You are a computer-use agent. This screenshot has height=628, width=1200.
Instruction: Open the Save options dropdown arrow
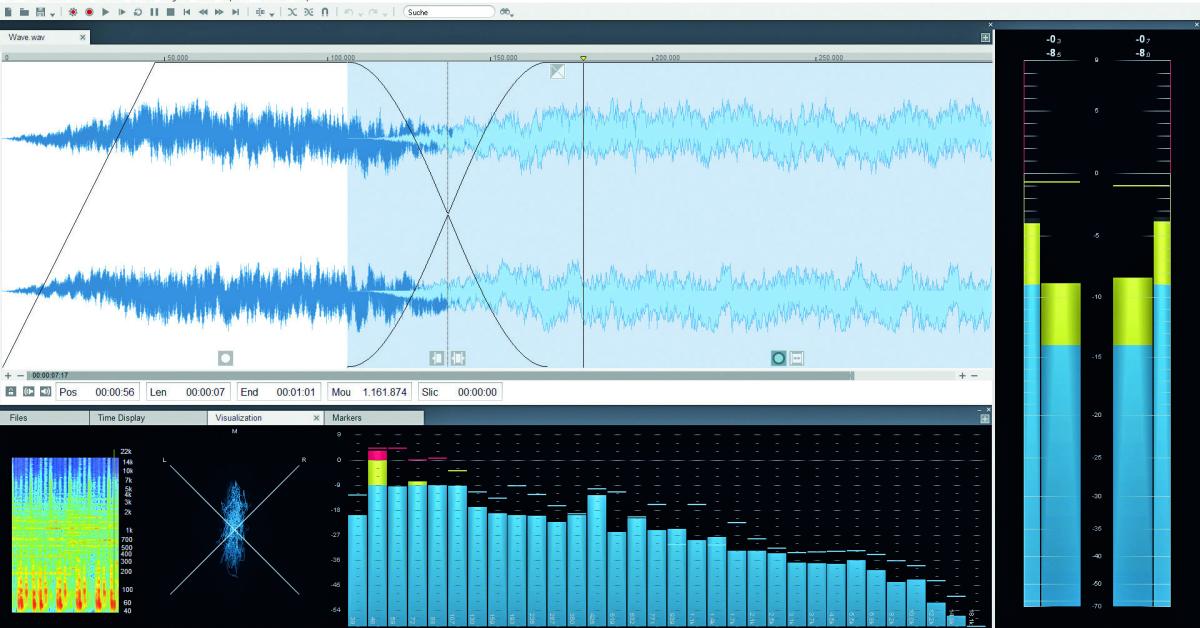click(x=51, y=13)
